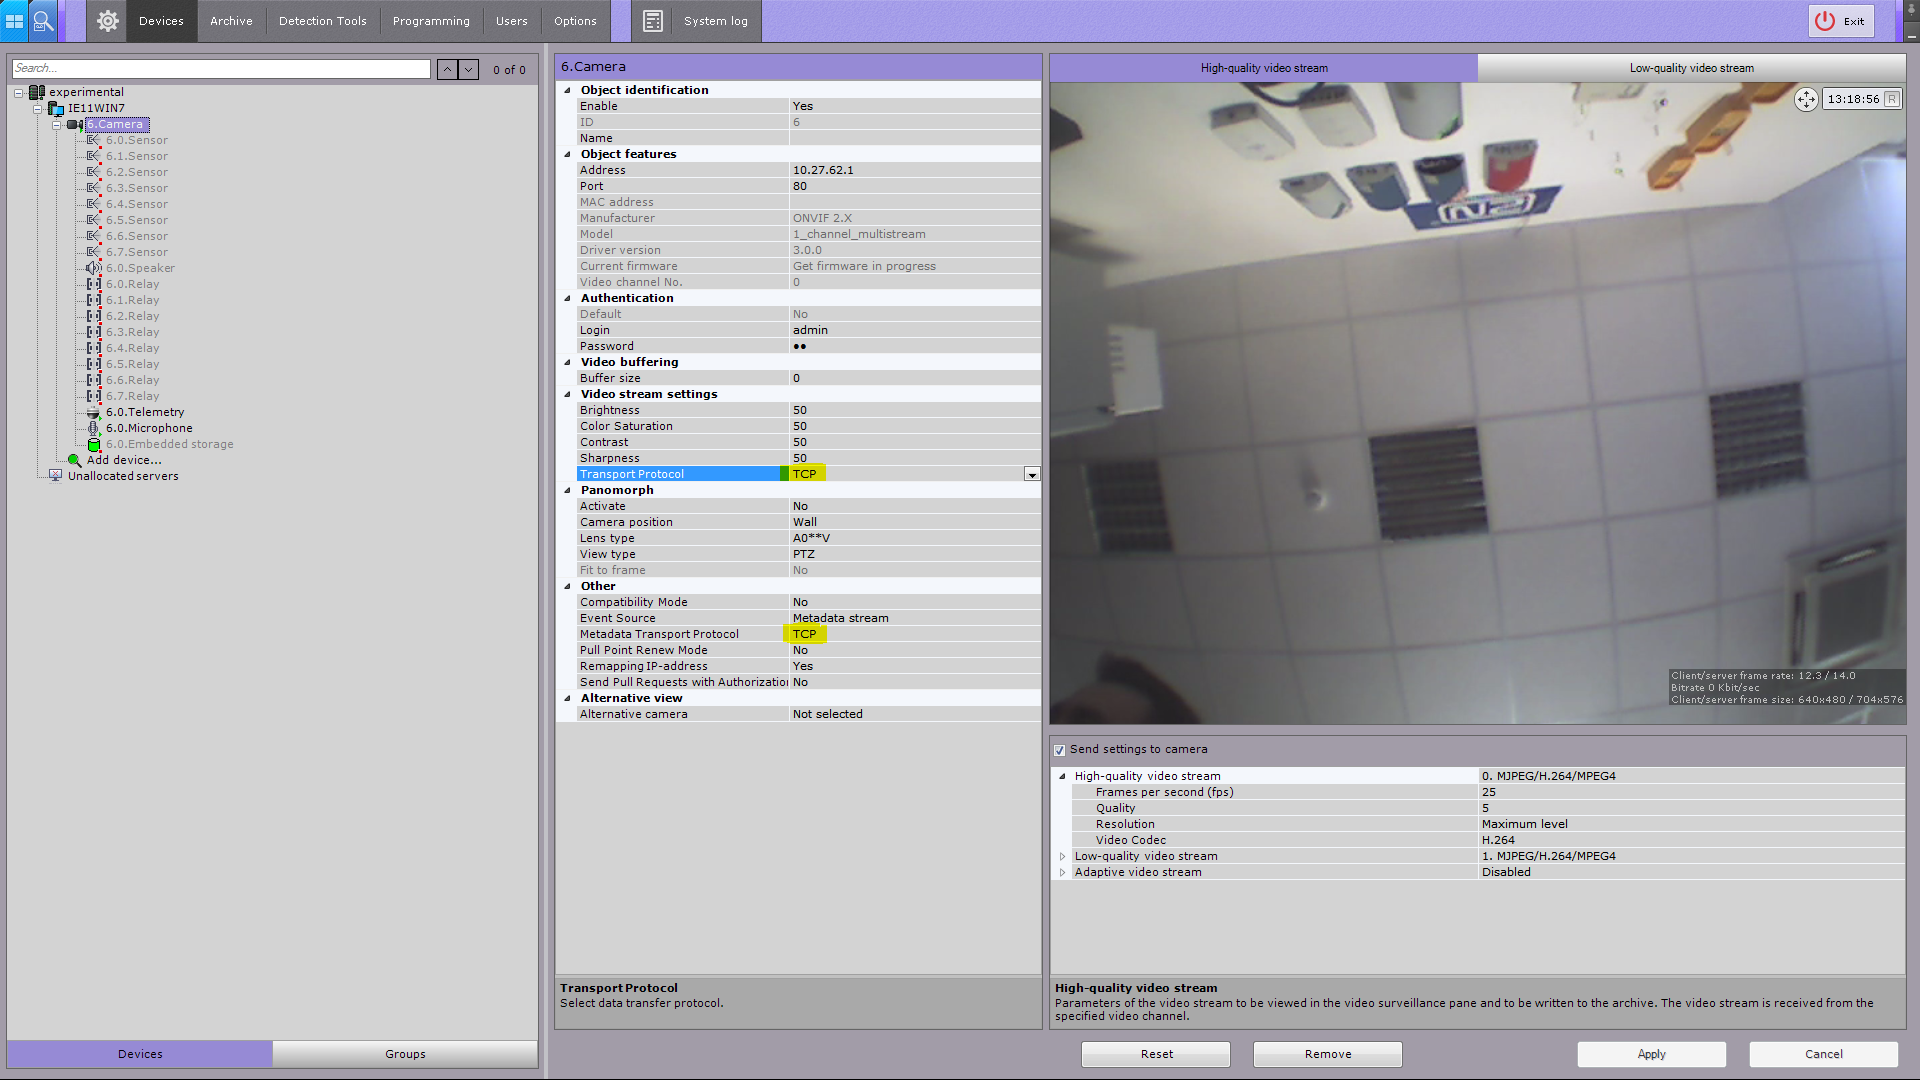Toggle Send settings to camera checkbox
The image size is (1920, 1080).
(x=1059, y=750)
